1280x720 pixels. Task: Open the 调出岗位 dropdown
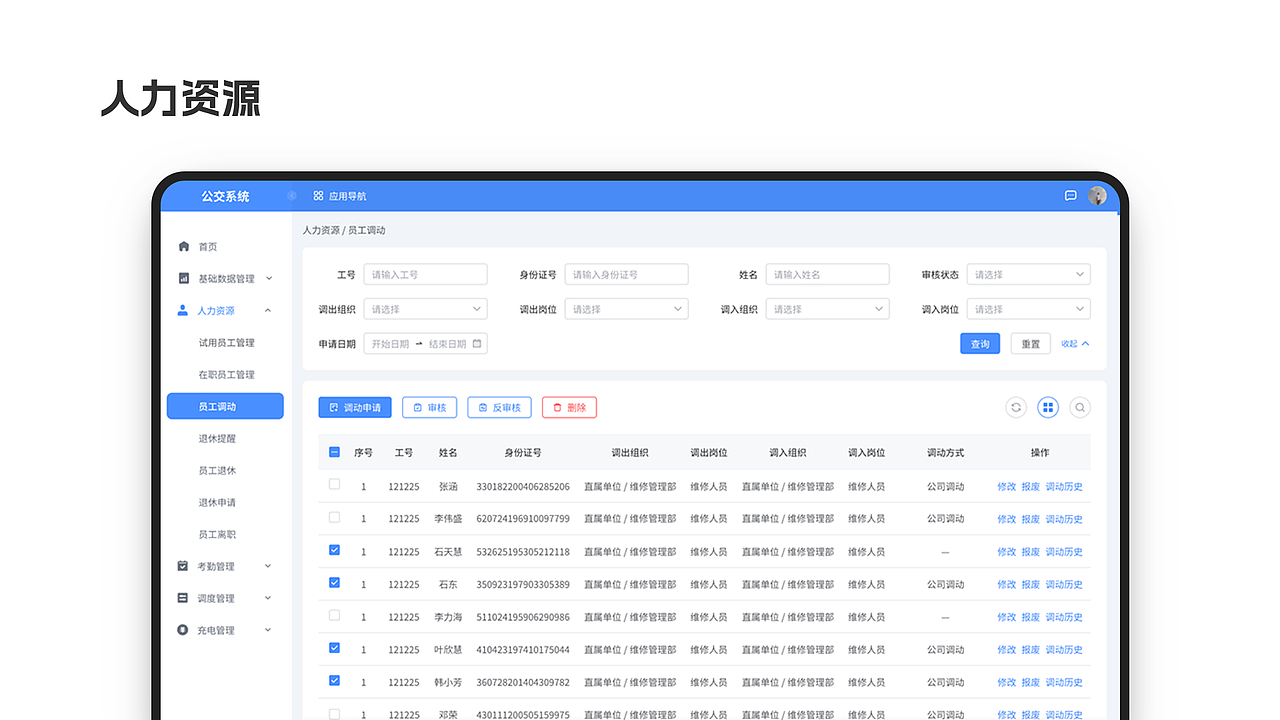(x=626, y=309)
